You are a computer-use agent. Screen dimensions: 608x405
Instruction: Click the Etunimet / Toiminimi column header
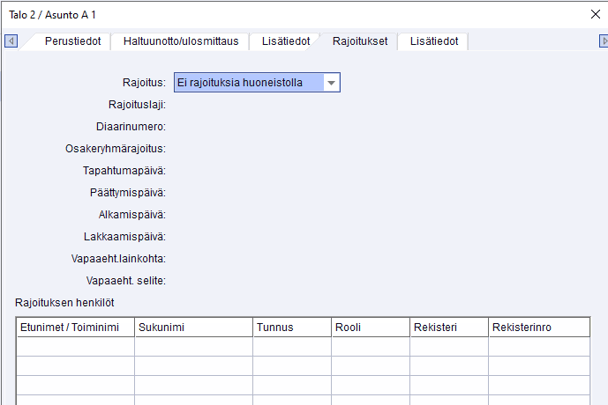[76, 327]
